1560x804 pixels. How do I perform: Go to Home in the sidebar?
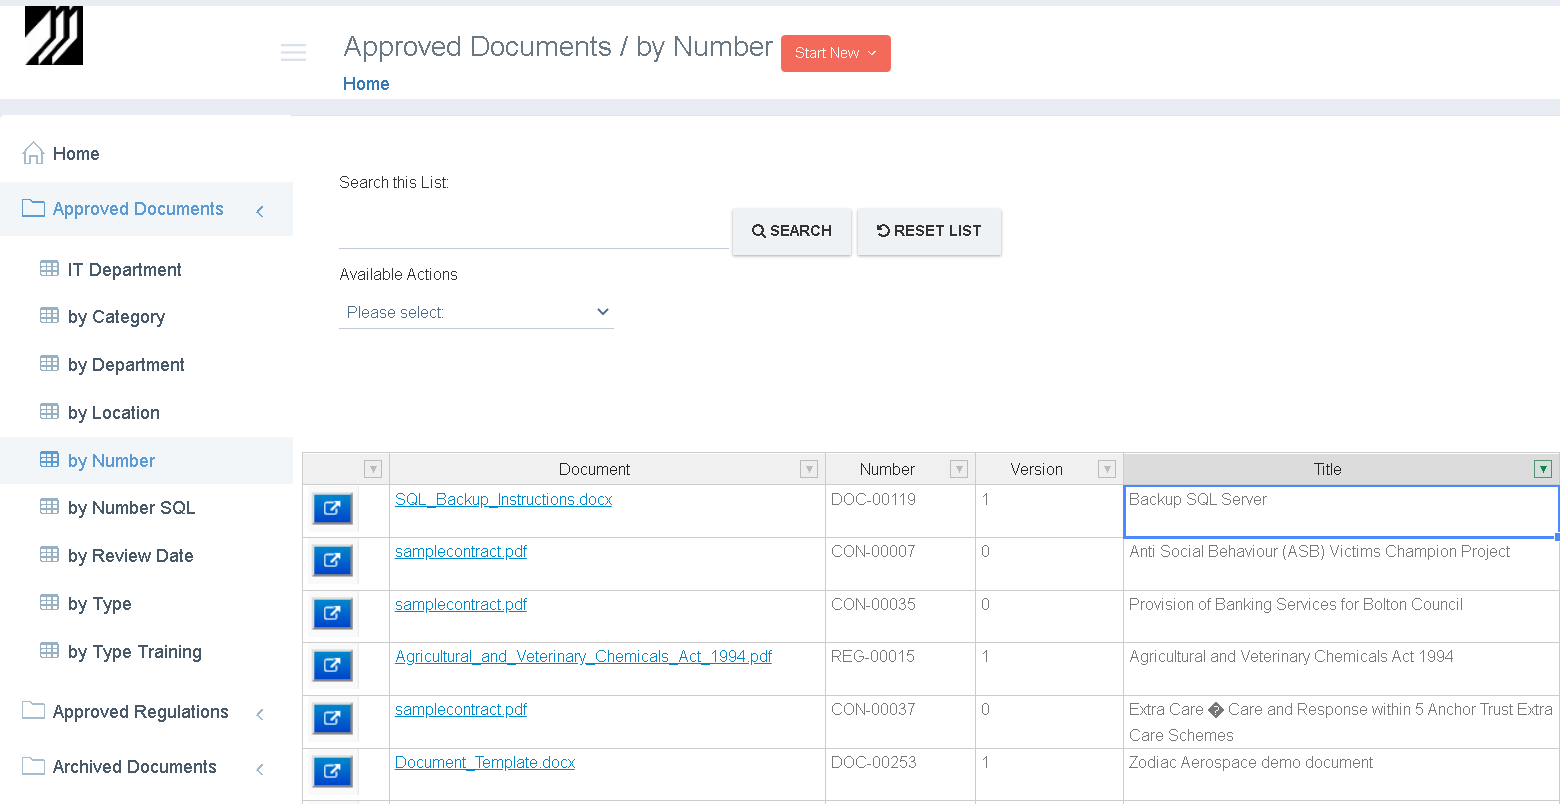coord(76,154)
